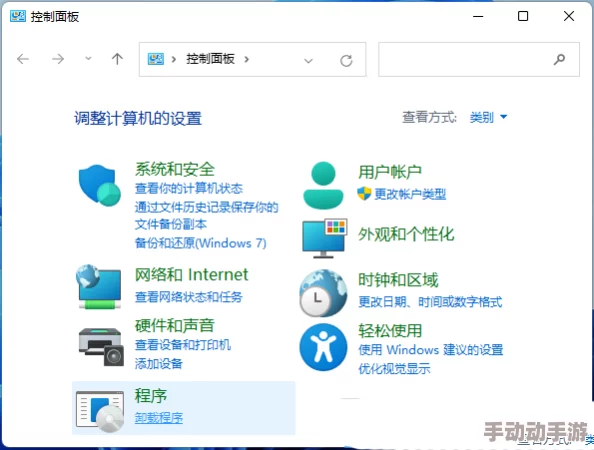Open the Programs disc icon
The width and height of the screenshot is (594, 450).
click(100, 412)
